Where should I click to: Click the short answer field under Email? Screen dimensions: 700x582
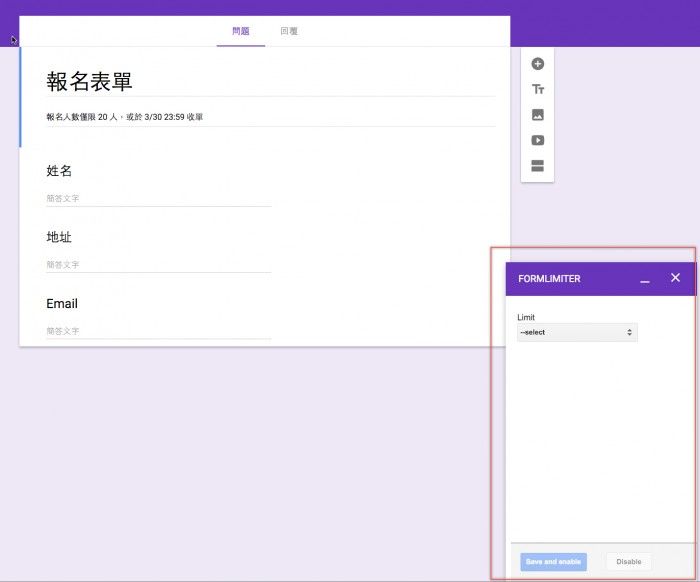(x=158, y=331)
